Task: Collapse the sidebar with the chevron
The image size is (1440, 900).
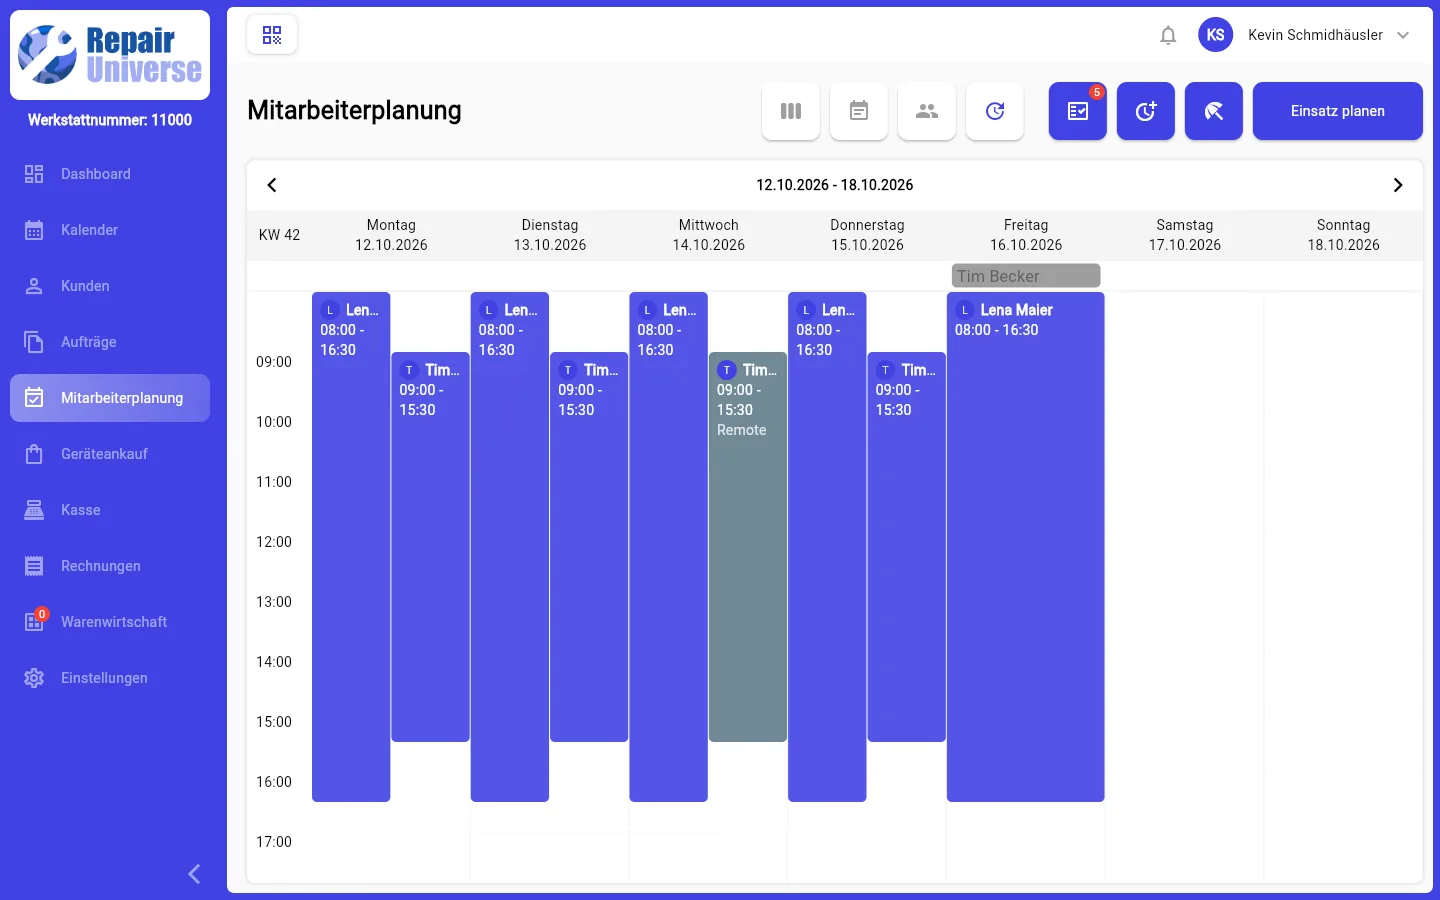Action: (194, 874)
